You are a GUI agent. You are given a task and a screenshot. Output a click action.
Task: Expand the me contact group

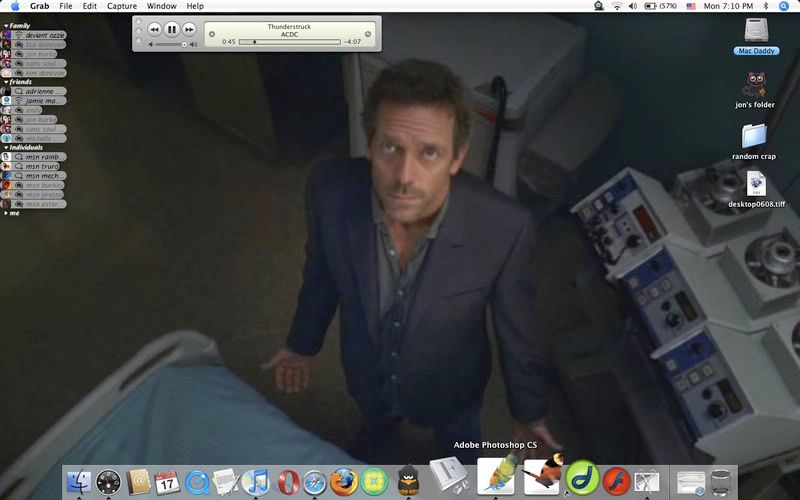click(x=6, y=213)
